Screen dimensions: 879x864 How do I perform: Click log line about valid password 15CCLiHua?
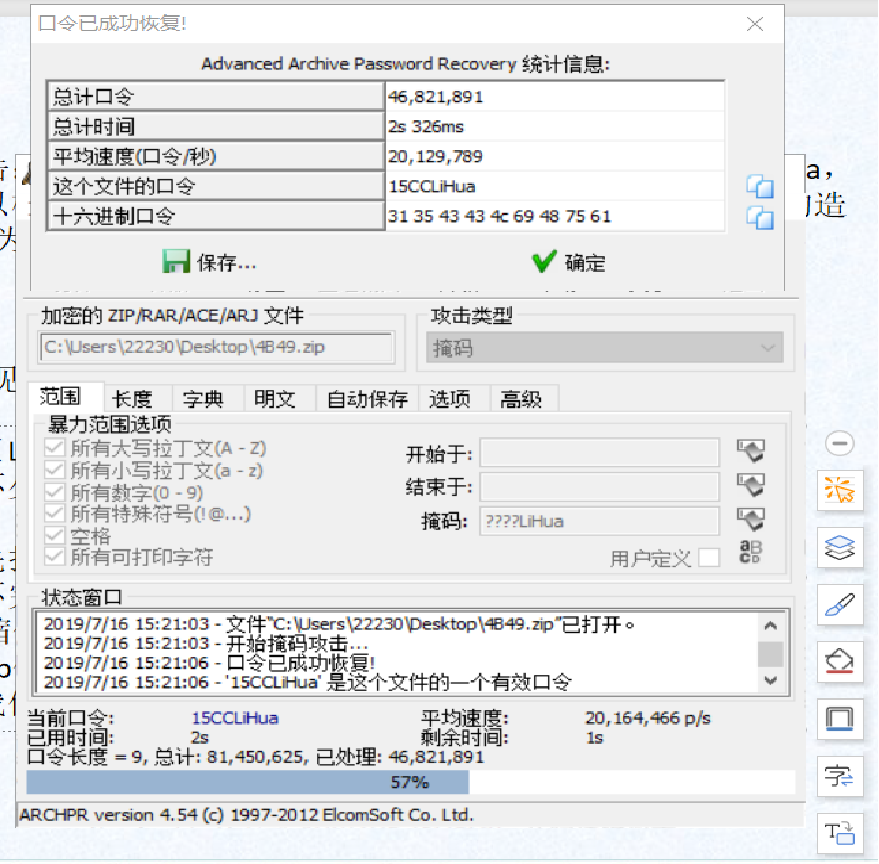pyautogui.click(x=307, y=682)
